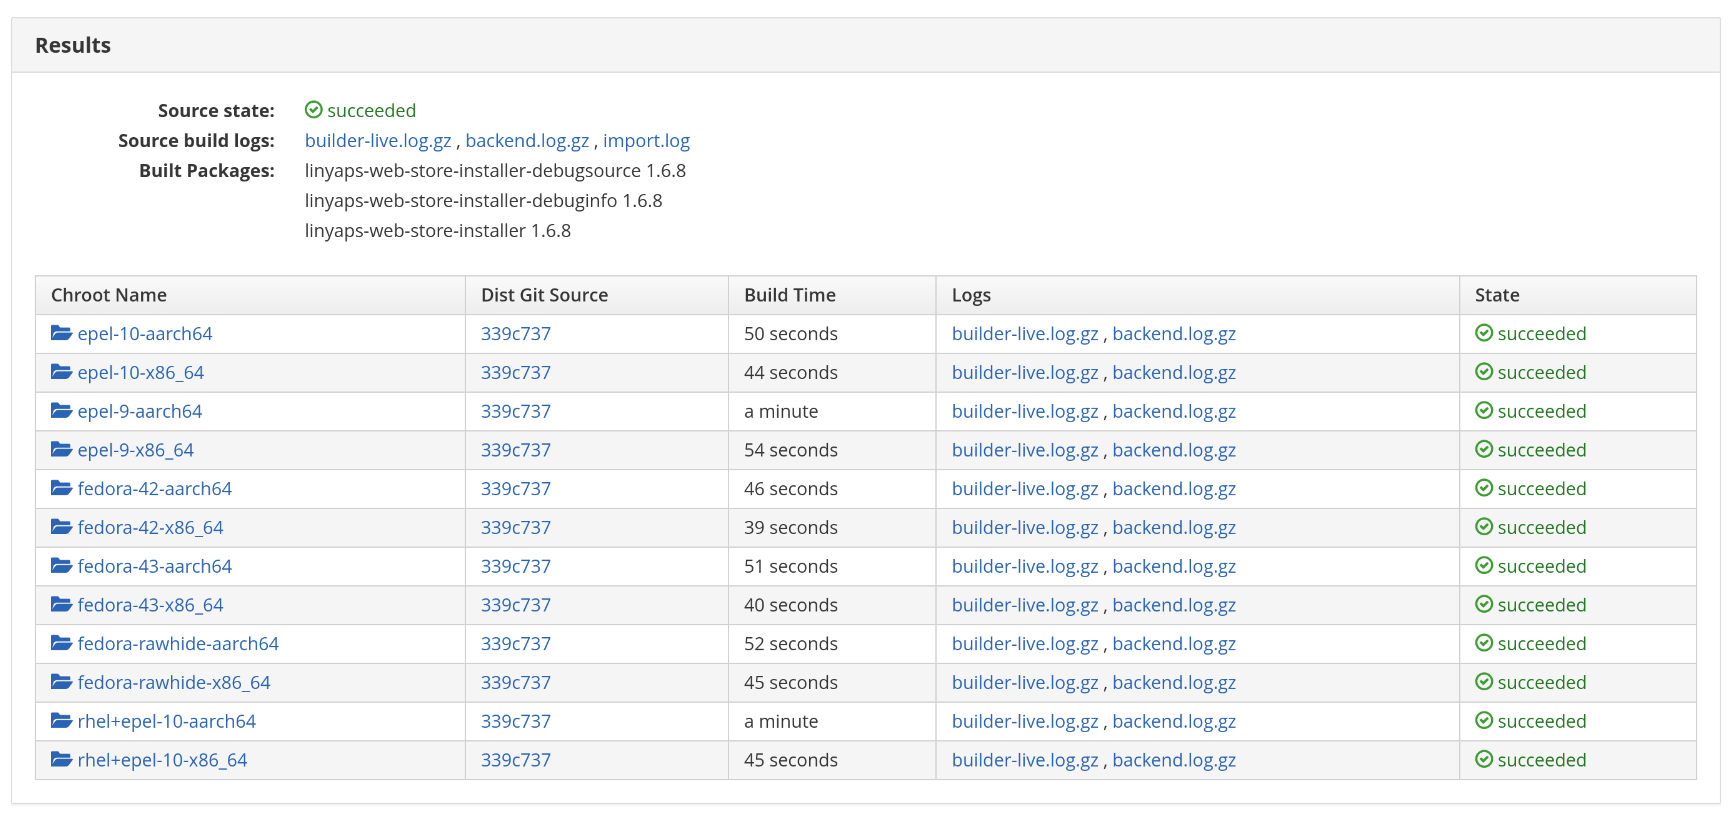Open the folder icon beside fedora-42-x86_64

pos(61,527)
